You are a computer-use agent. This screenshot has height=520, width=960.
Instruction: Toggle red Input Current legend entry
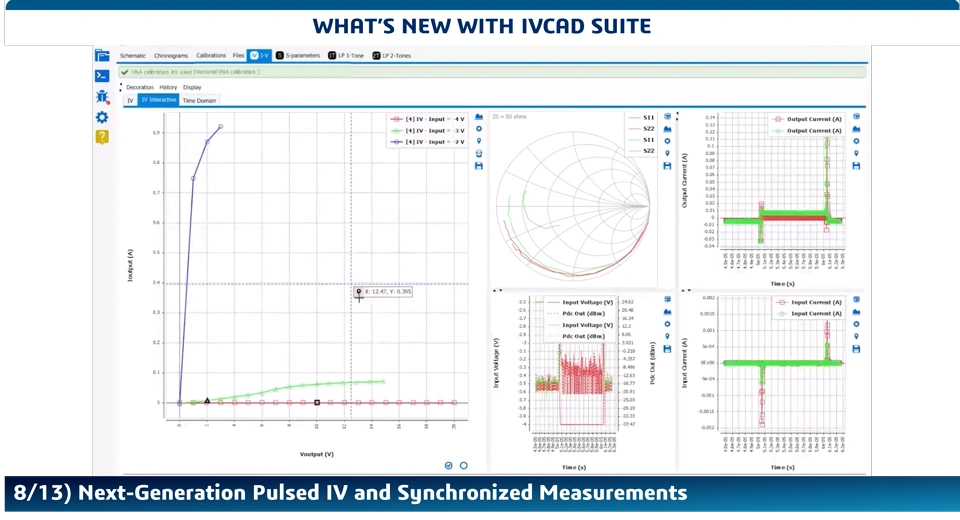pos(810,302)
